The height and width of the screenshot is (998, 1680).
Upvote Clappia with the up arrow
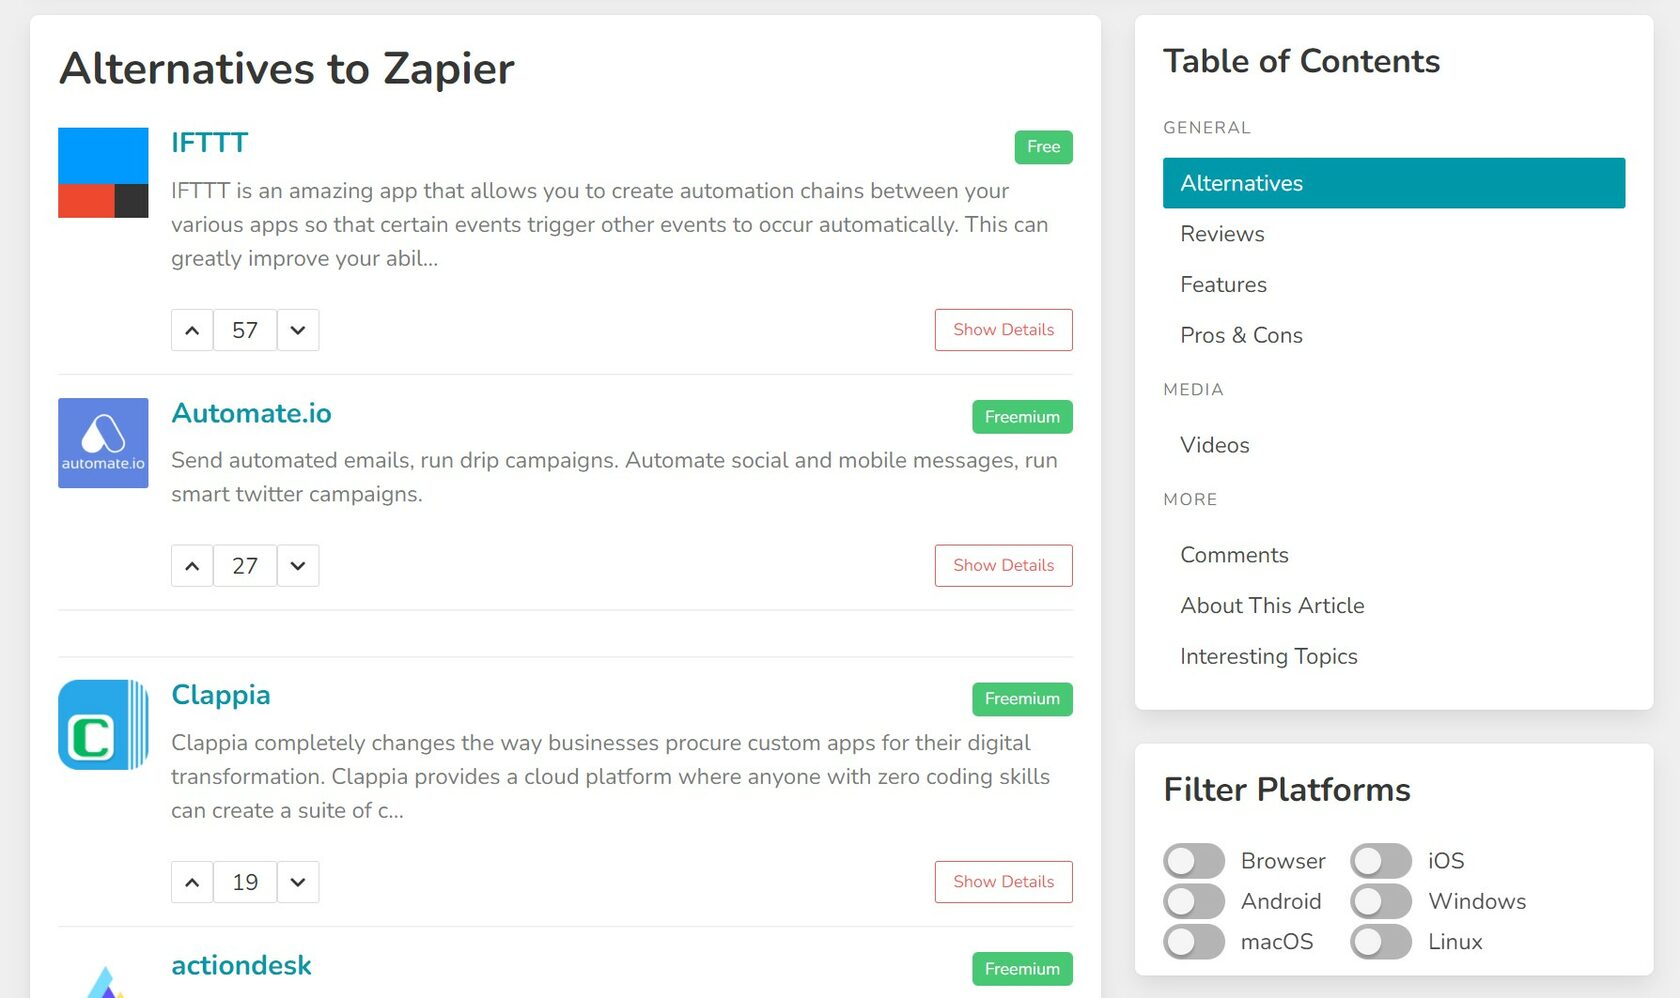(x=192, y=882)
